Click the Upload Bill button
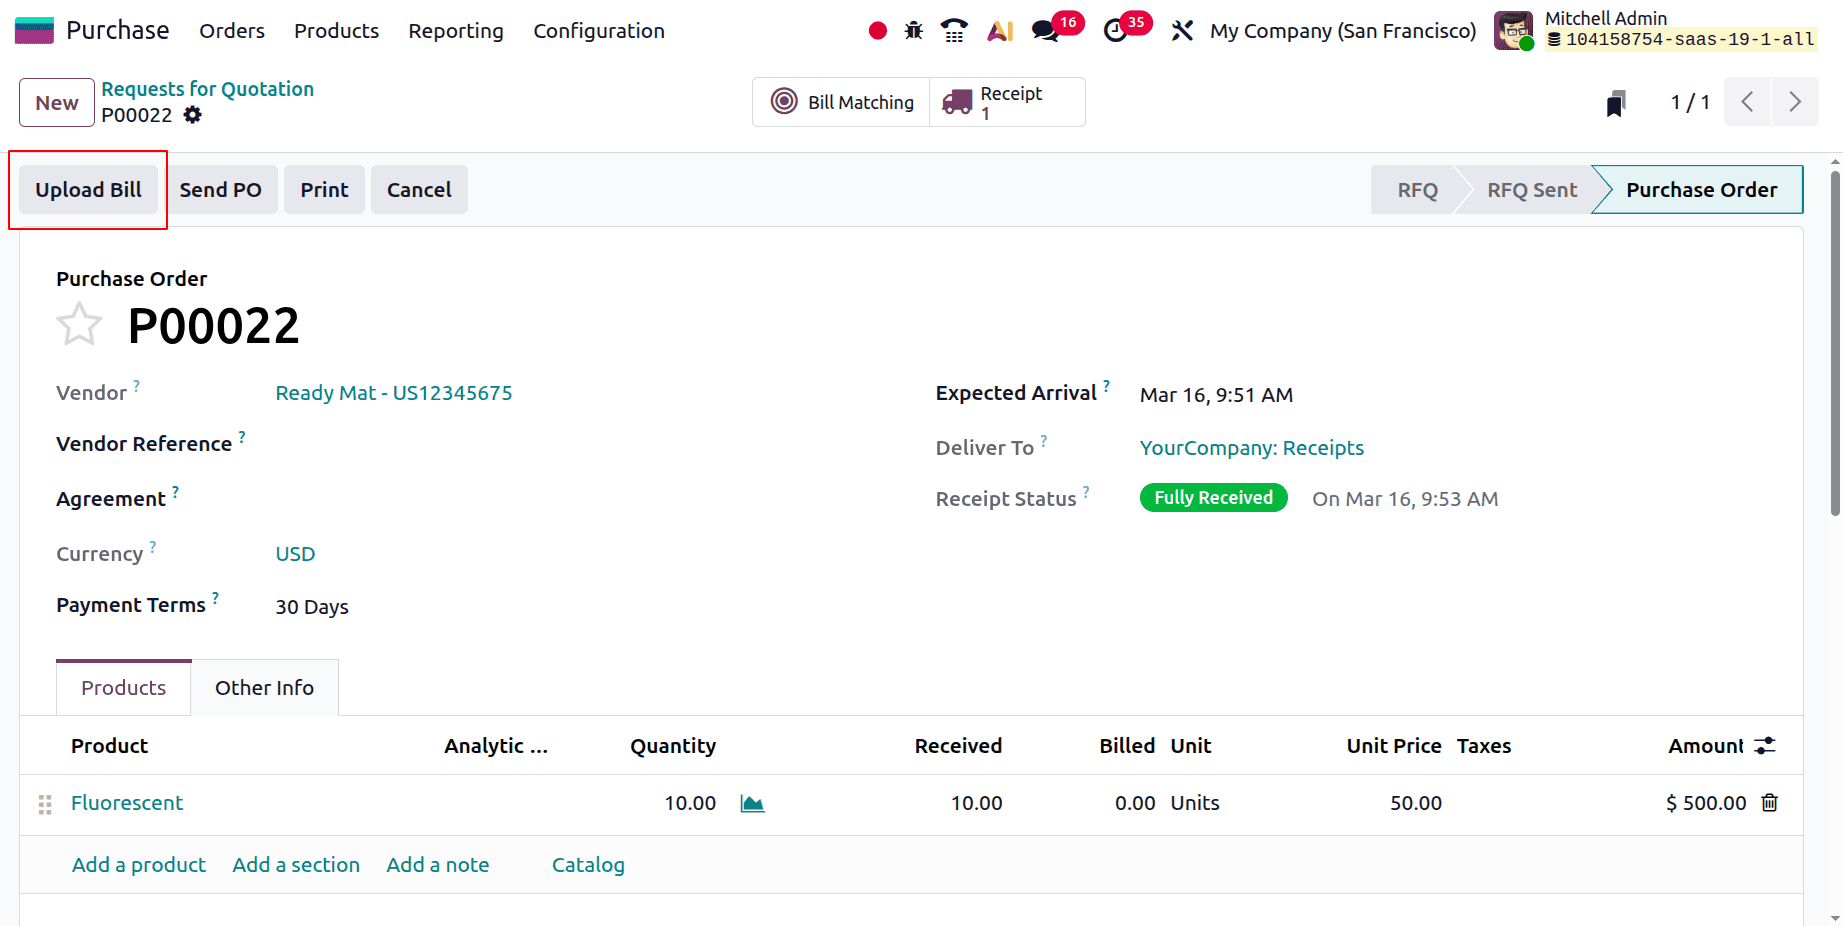The image size is (1843, 926). point(88,189)
